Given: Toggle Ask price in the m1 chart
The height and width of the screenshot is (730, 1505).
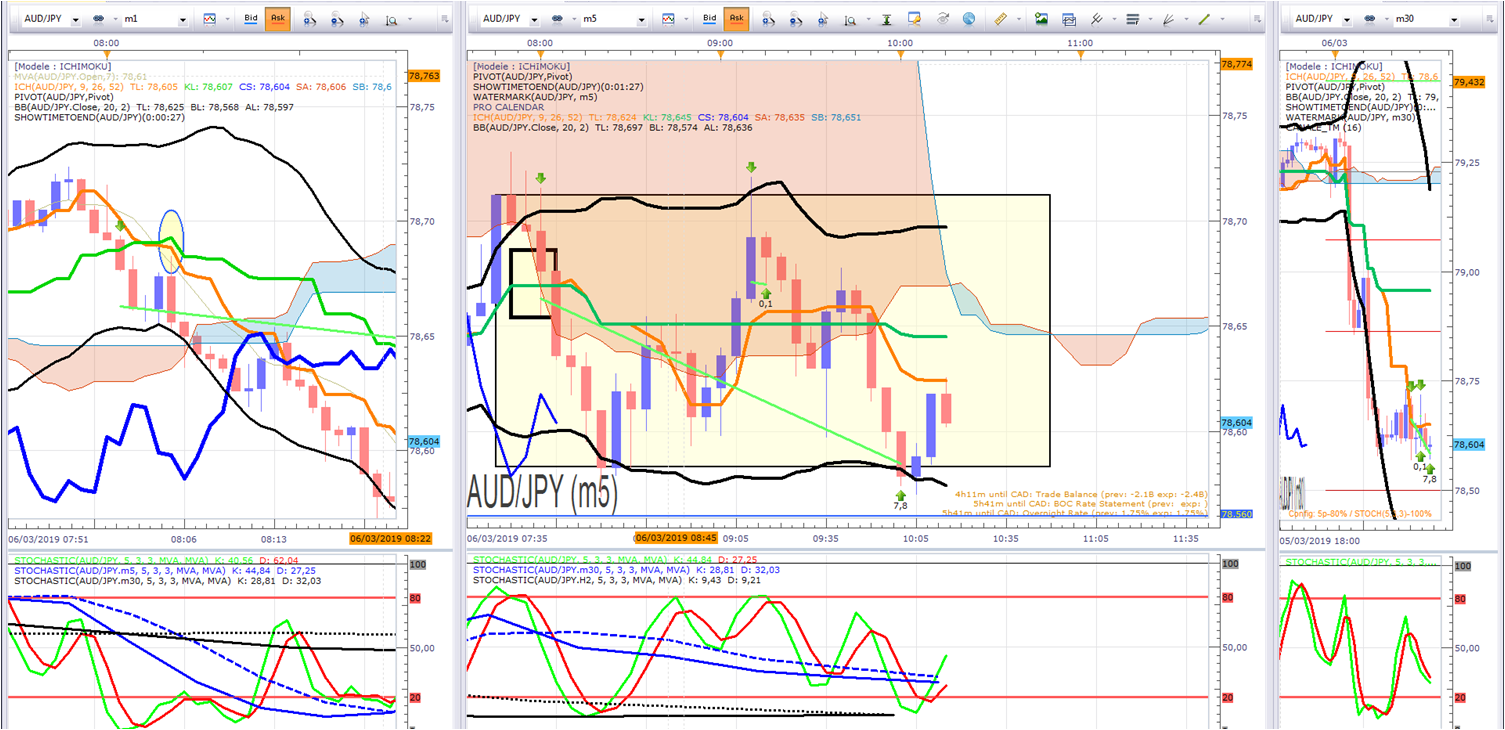Looking at the screenshot, I should pyautogui.click(x=277, y=19).
